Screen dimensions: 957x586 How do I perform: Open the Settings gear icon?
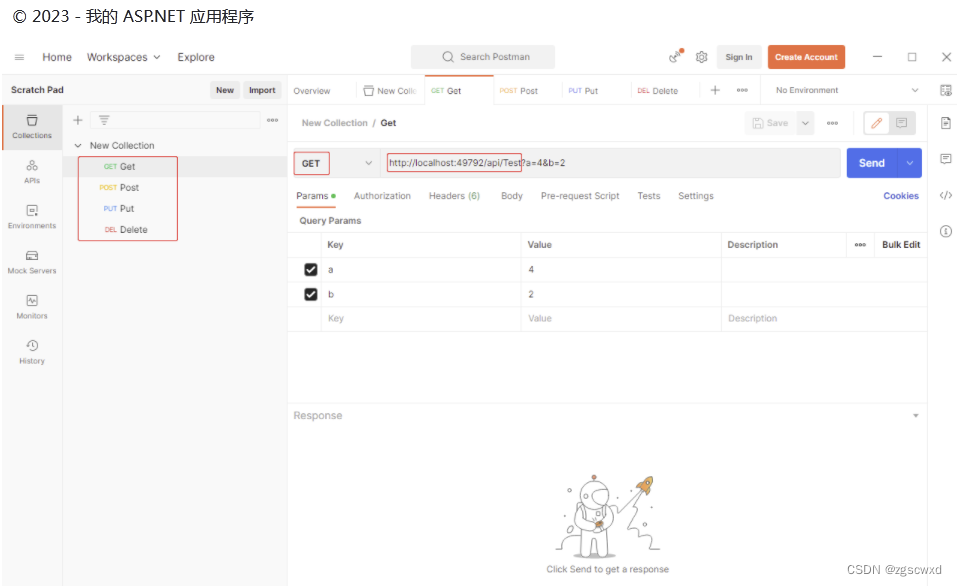[x=701, y=57]
